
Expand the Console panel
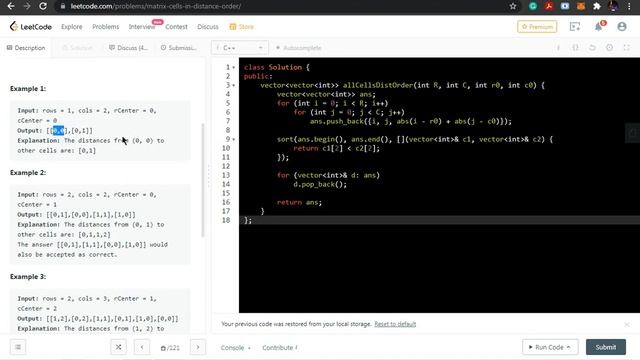click(236, 348)
